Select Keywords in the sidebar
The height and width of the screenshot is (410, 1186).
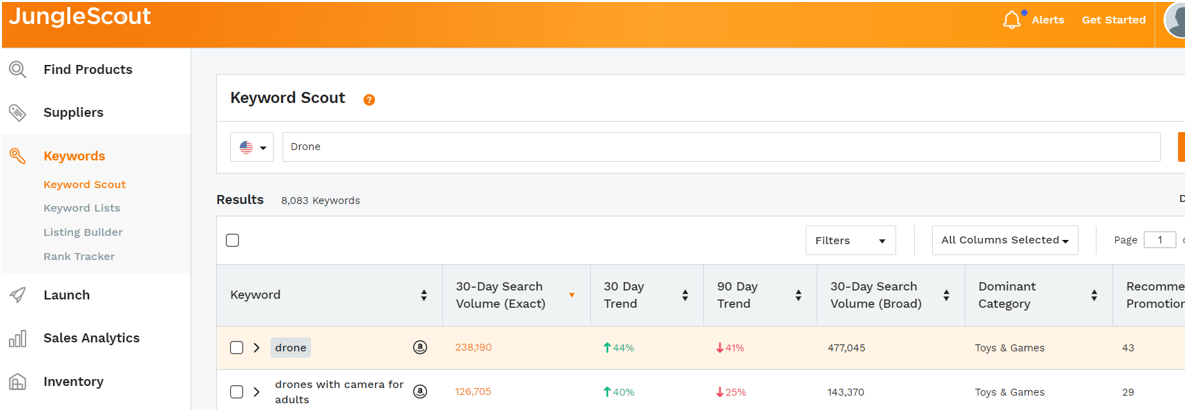74,156
